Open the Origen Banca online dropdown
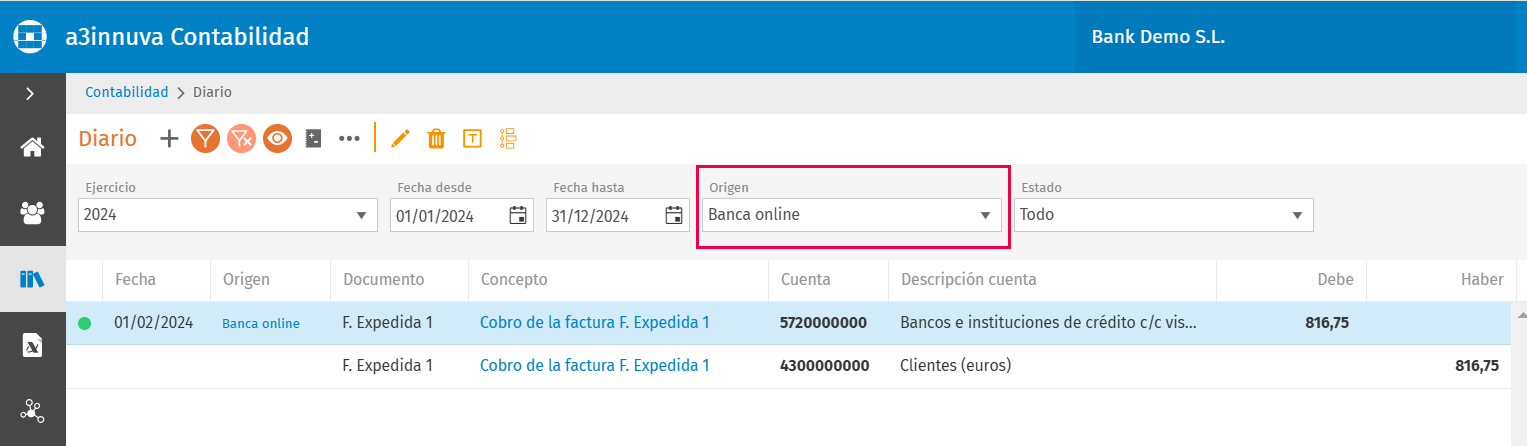Viewport: 1527px width, 446px height. [852, 214]
